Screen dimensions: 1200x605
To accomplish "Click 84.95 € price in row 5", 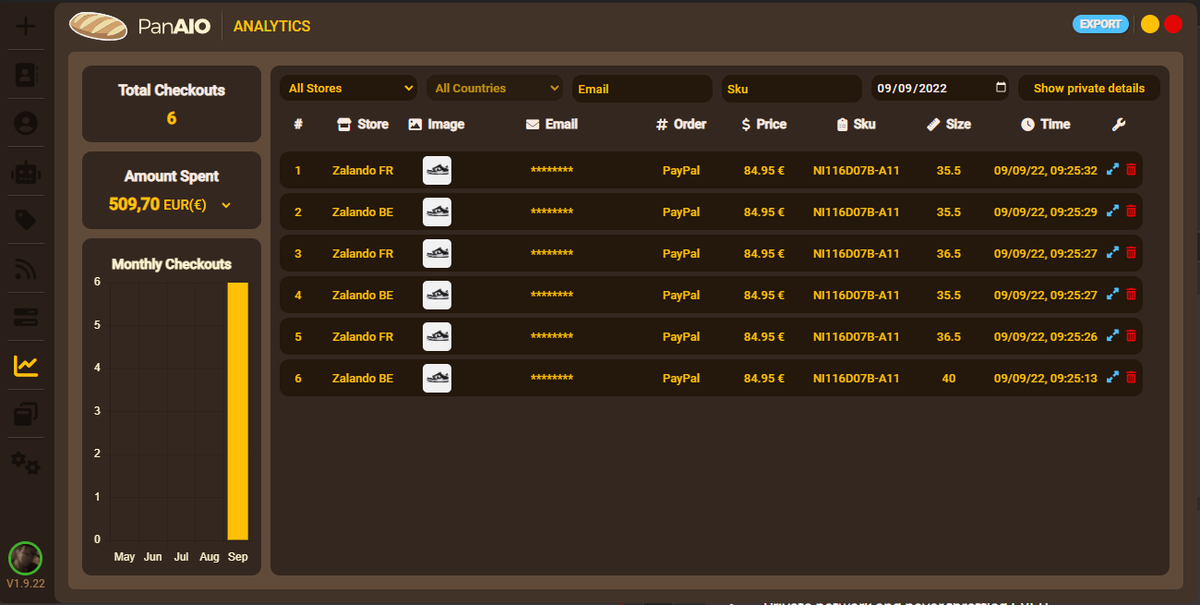I will pos(764,337).
